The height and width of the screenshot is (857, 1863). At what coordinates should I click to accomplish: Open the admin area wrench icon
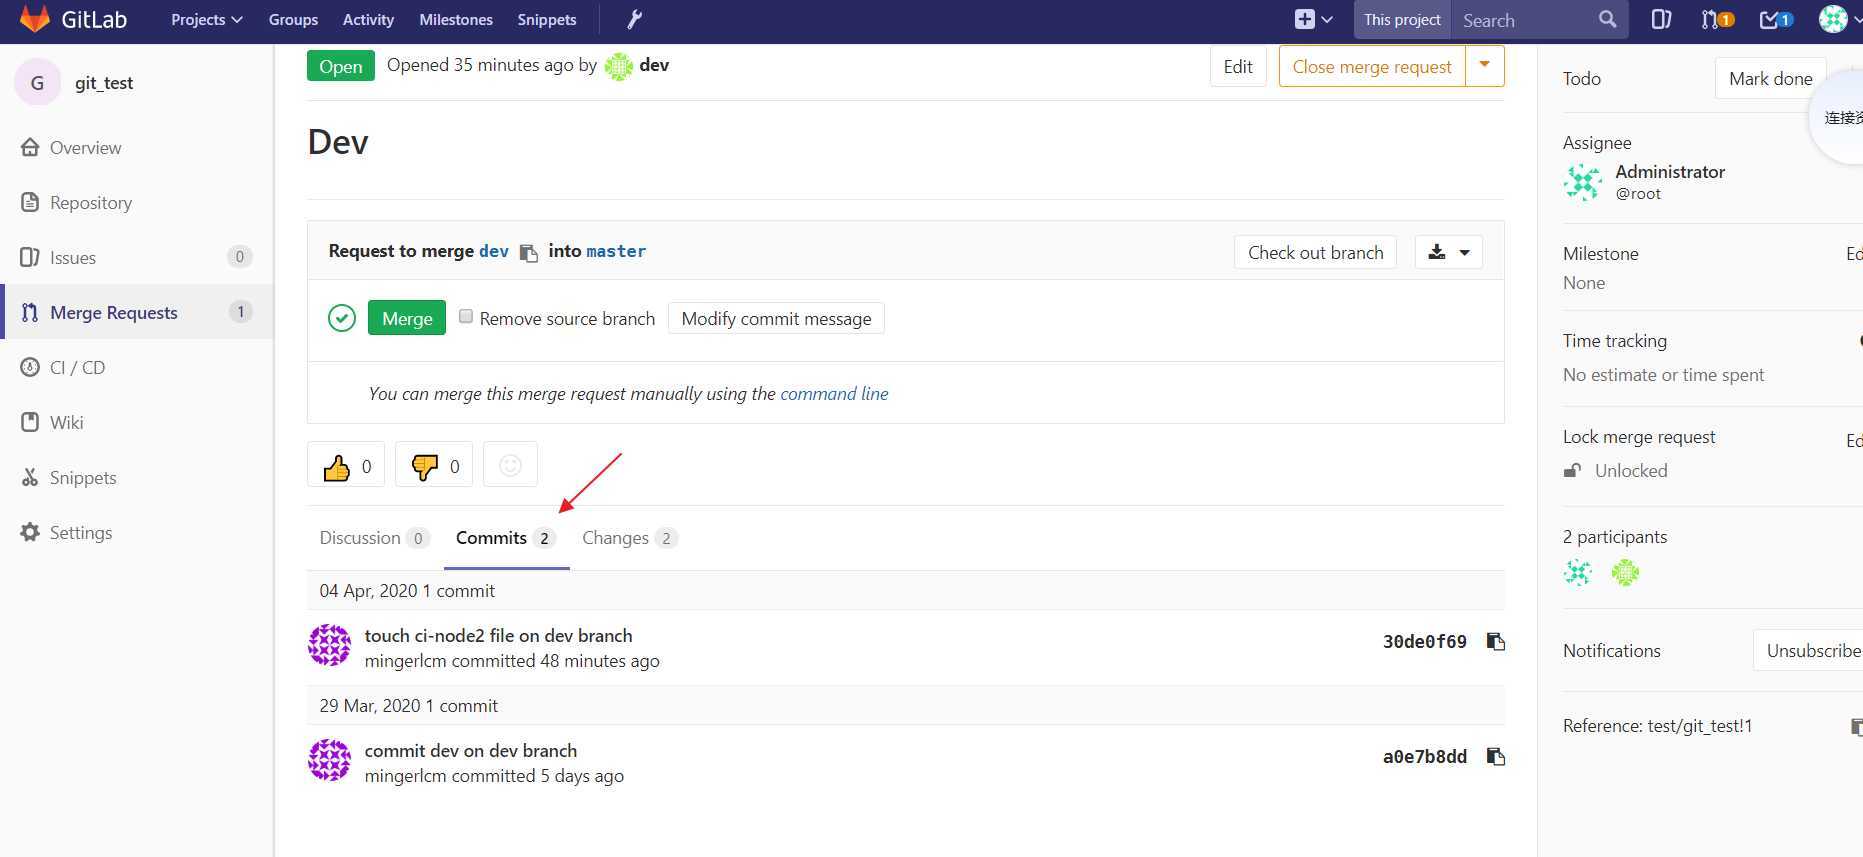[x=634, y=19]
